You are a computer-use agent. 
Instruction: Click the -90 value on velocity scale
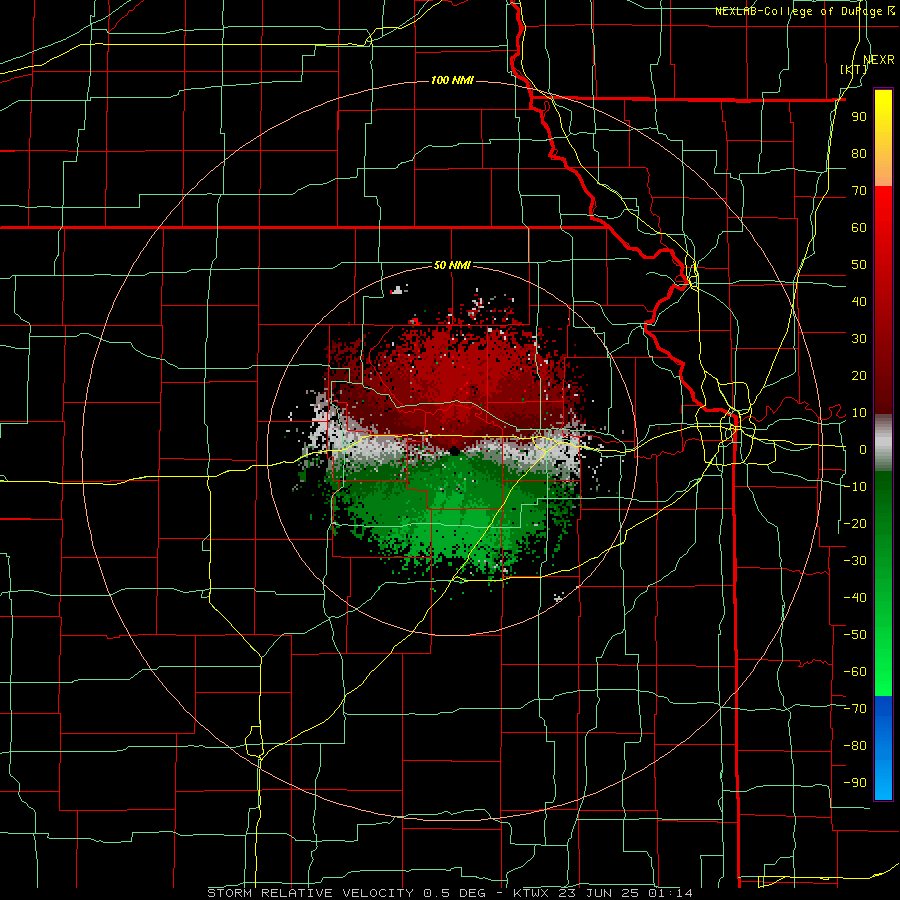(x=855, y=783)
